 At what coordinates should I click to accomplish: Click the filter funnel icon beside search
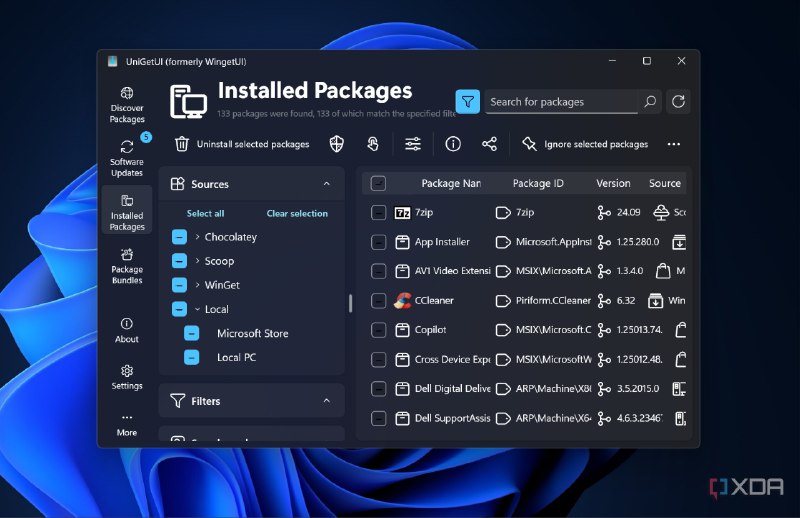pyautogui.click(x=467, y=101)
